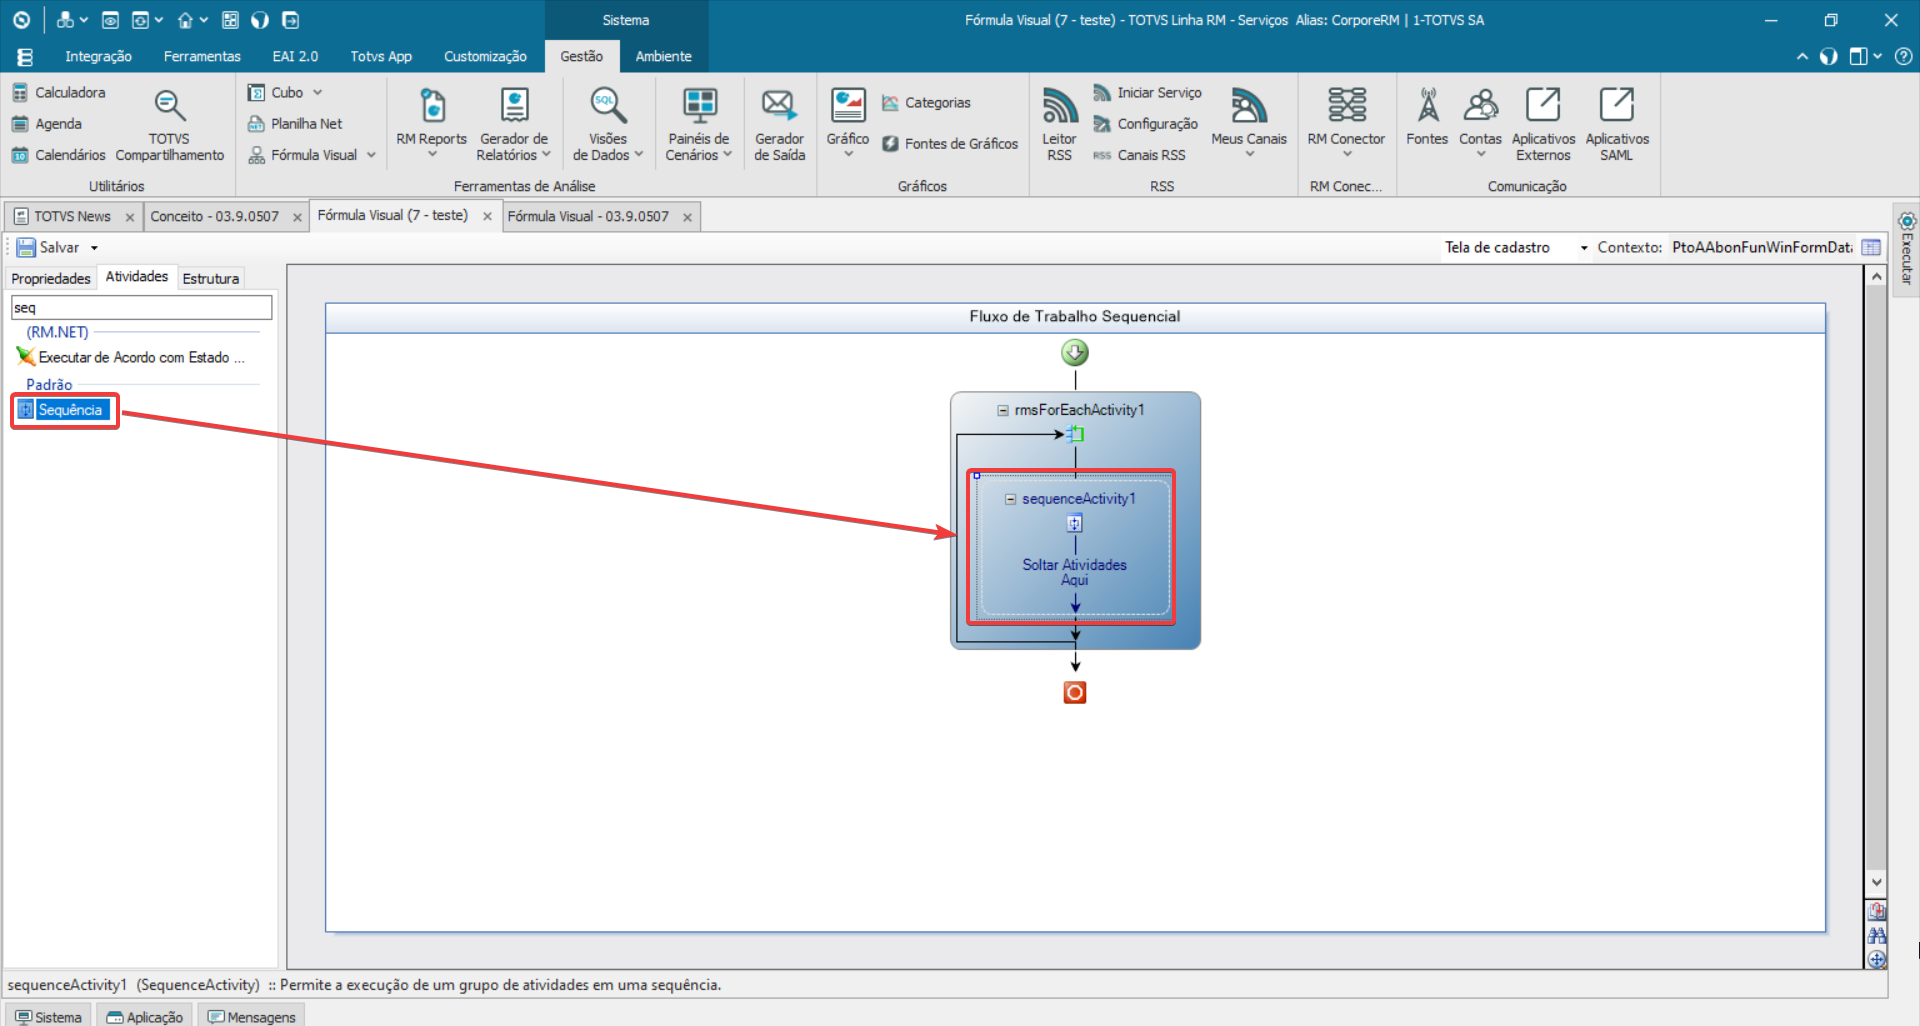
Task: Collapse the sequenceActivity1 node
Action: click(1010, 499)
